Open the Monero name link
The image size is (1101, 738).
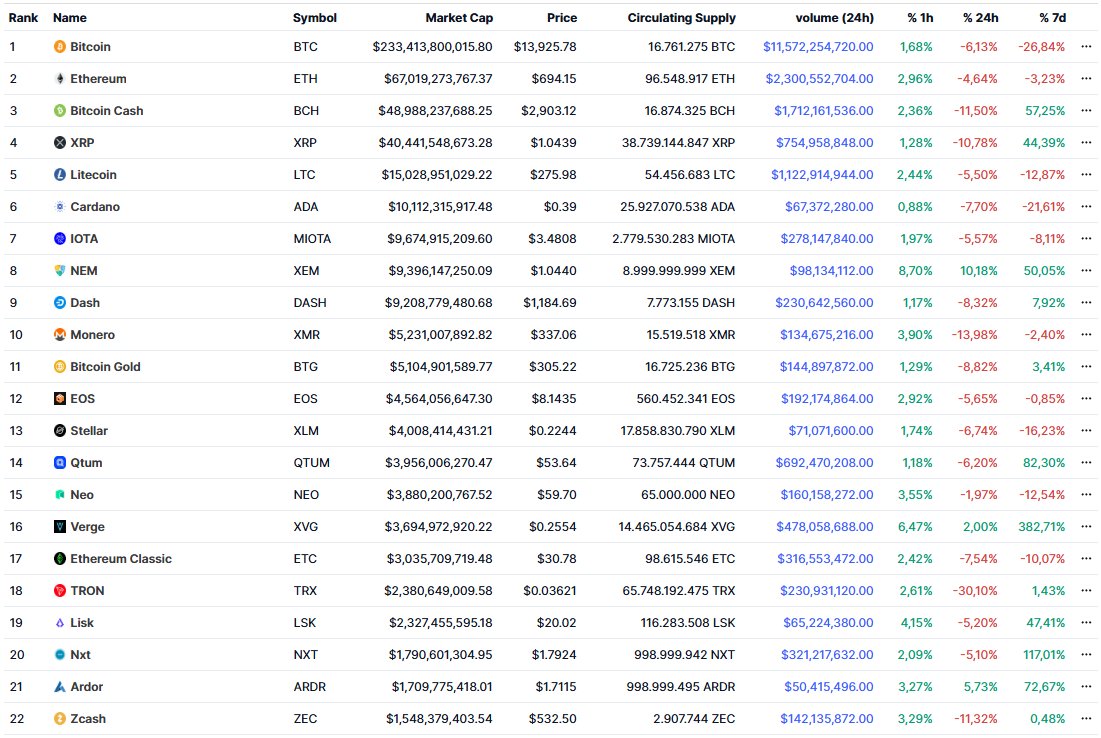point(93,334)
